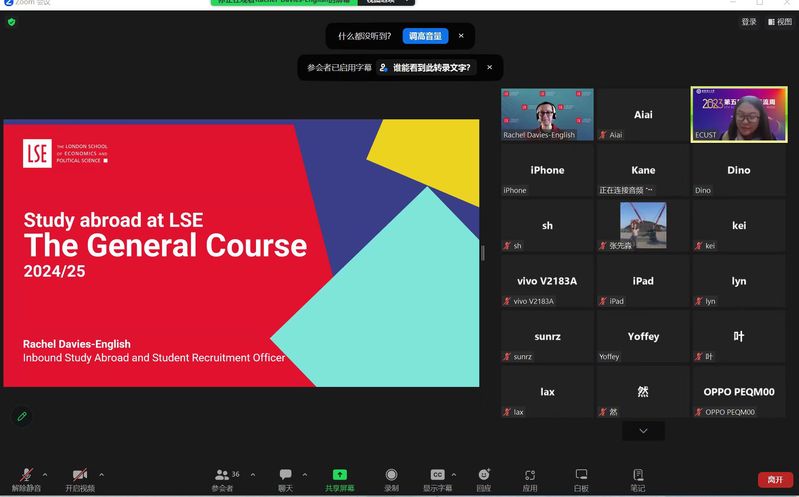Image resolution: width=799 pixels, height=497 pixels.
Task: Click the green annotation pencil icon
Action: coord(21,416)
